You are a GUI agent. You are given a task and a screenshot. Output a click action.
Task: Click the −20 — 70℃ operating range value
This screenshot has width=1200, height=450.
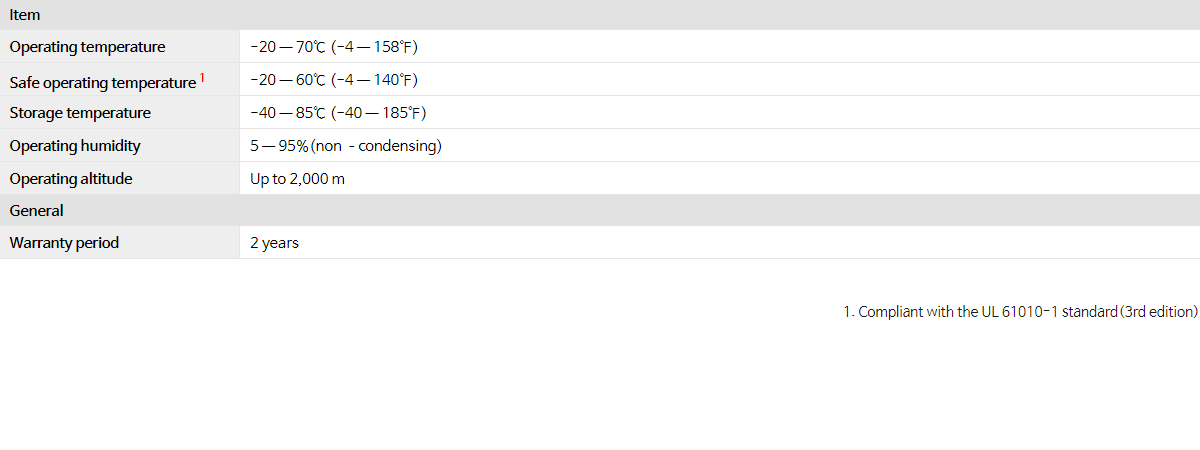click(288, 47)
